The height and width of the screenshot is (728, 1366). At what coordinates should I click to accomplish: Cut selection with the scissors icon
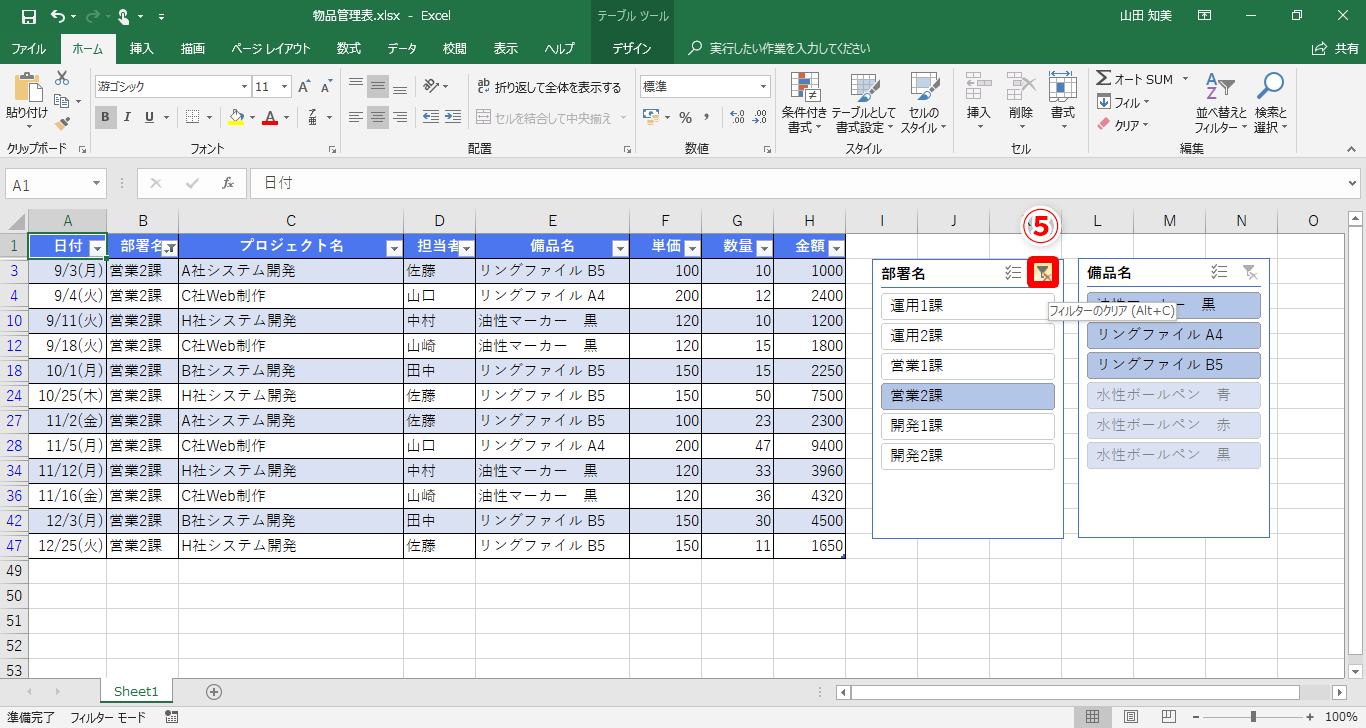coord(62,78)
